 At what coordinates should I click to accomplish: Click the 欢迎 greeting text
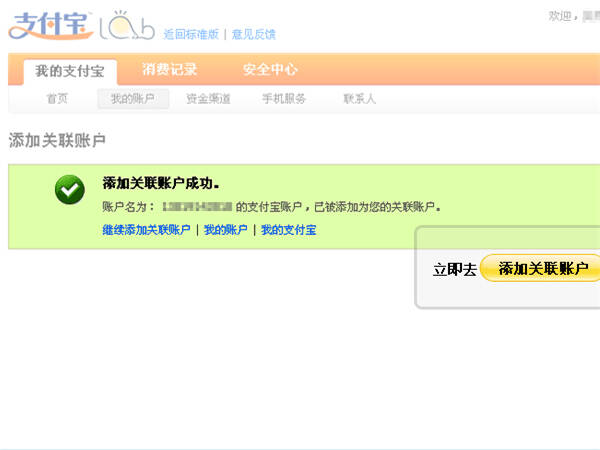tap(562, 16)
